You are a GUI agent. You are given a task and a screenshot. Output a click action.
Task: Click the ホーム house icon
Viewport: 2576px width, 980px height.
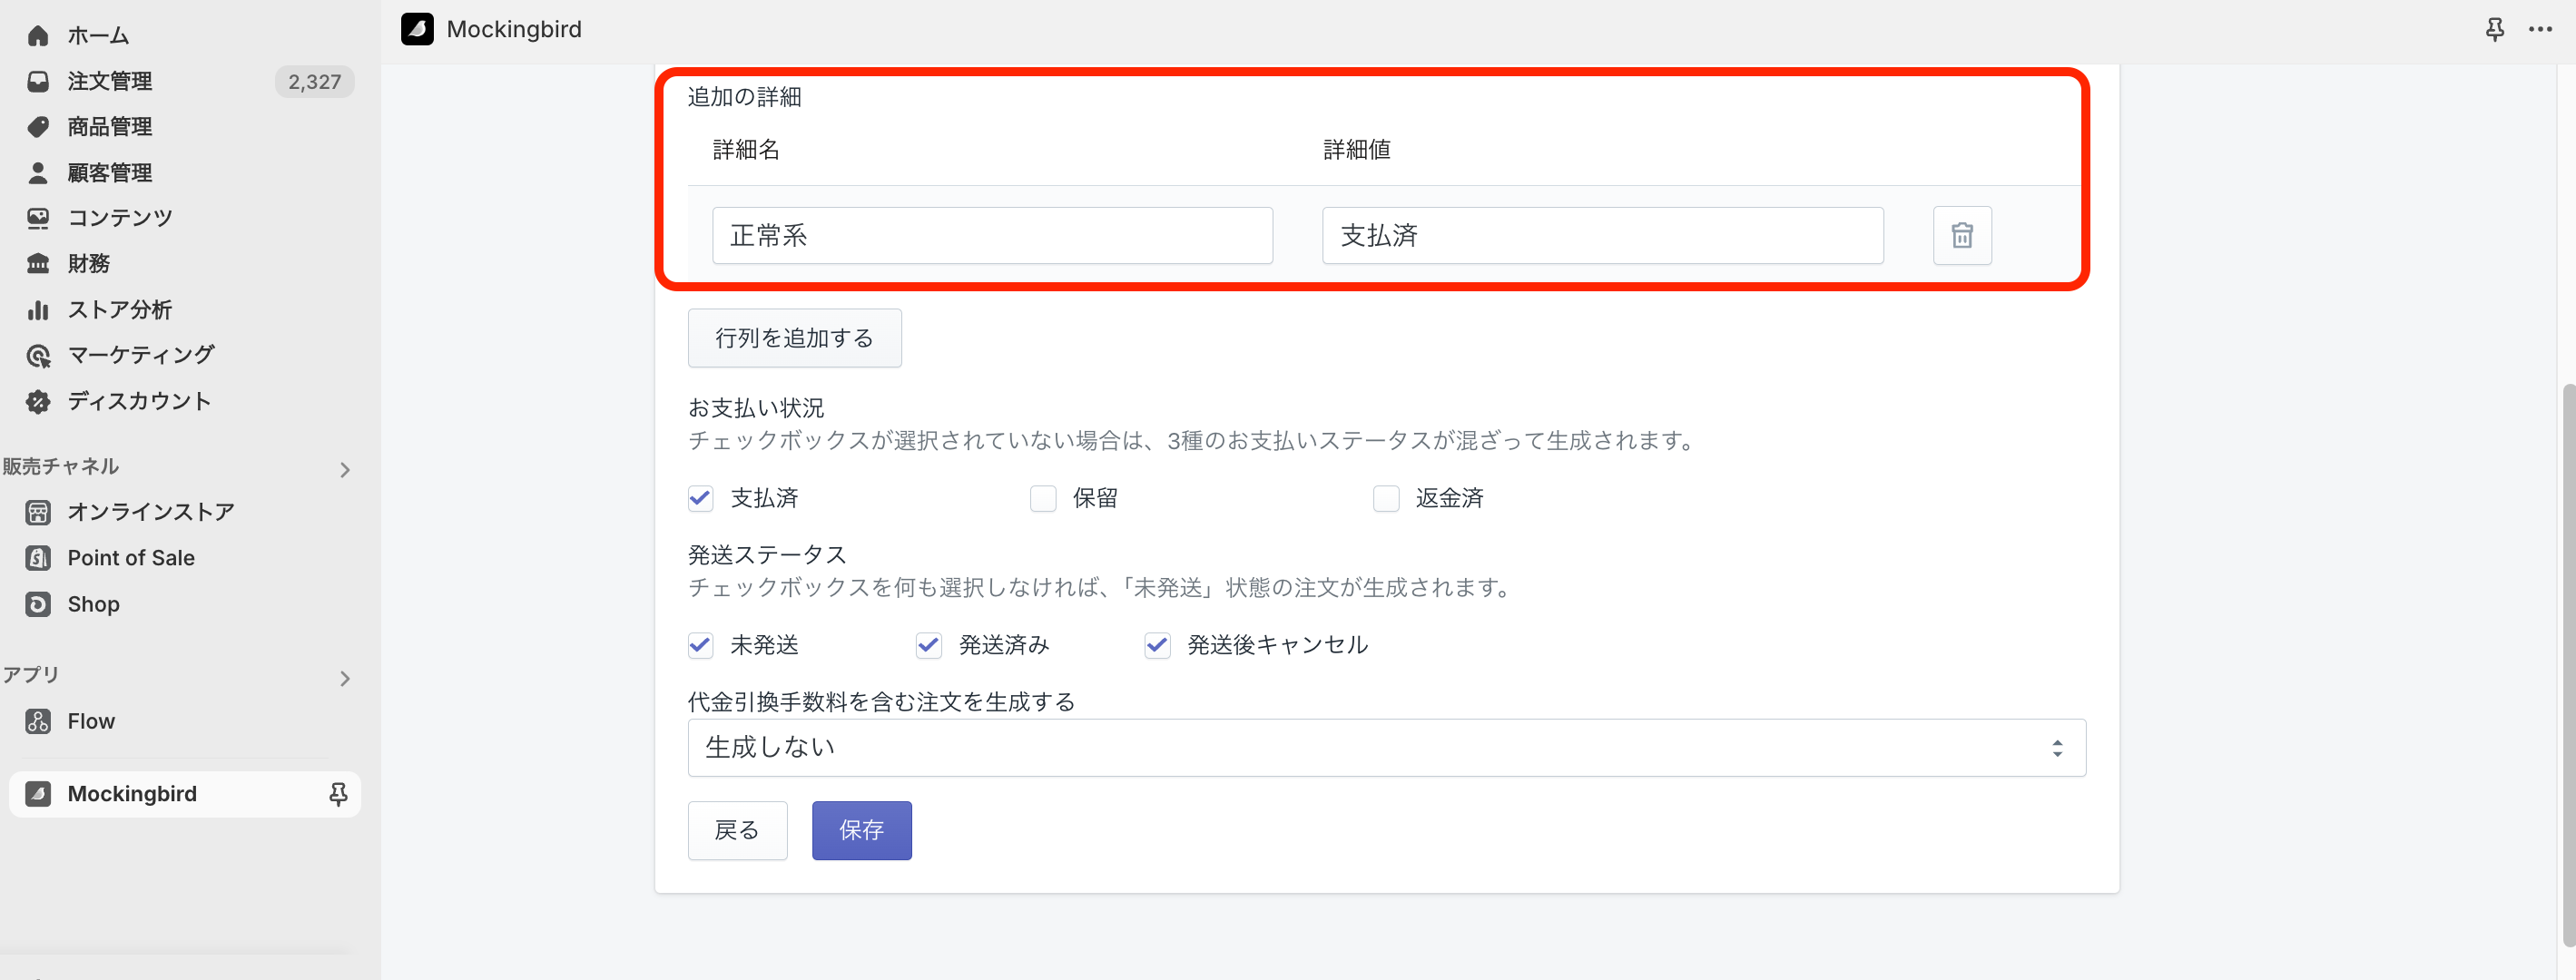click(x=38, y=36)
